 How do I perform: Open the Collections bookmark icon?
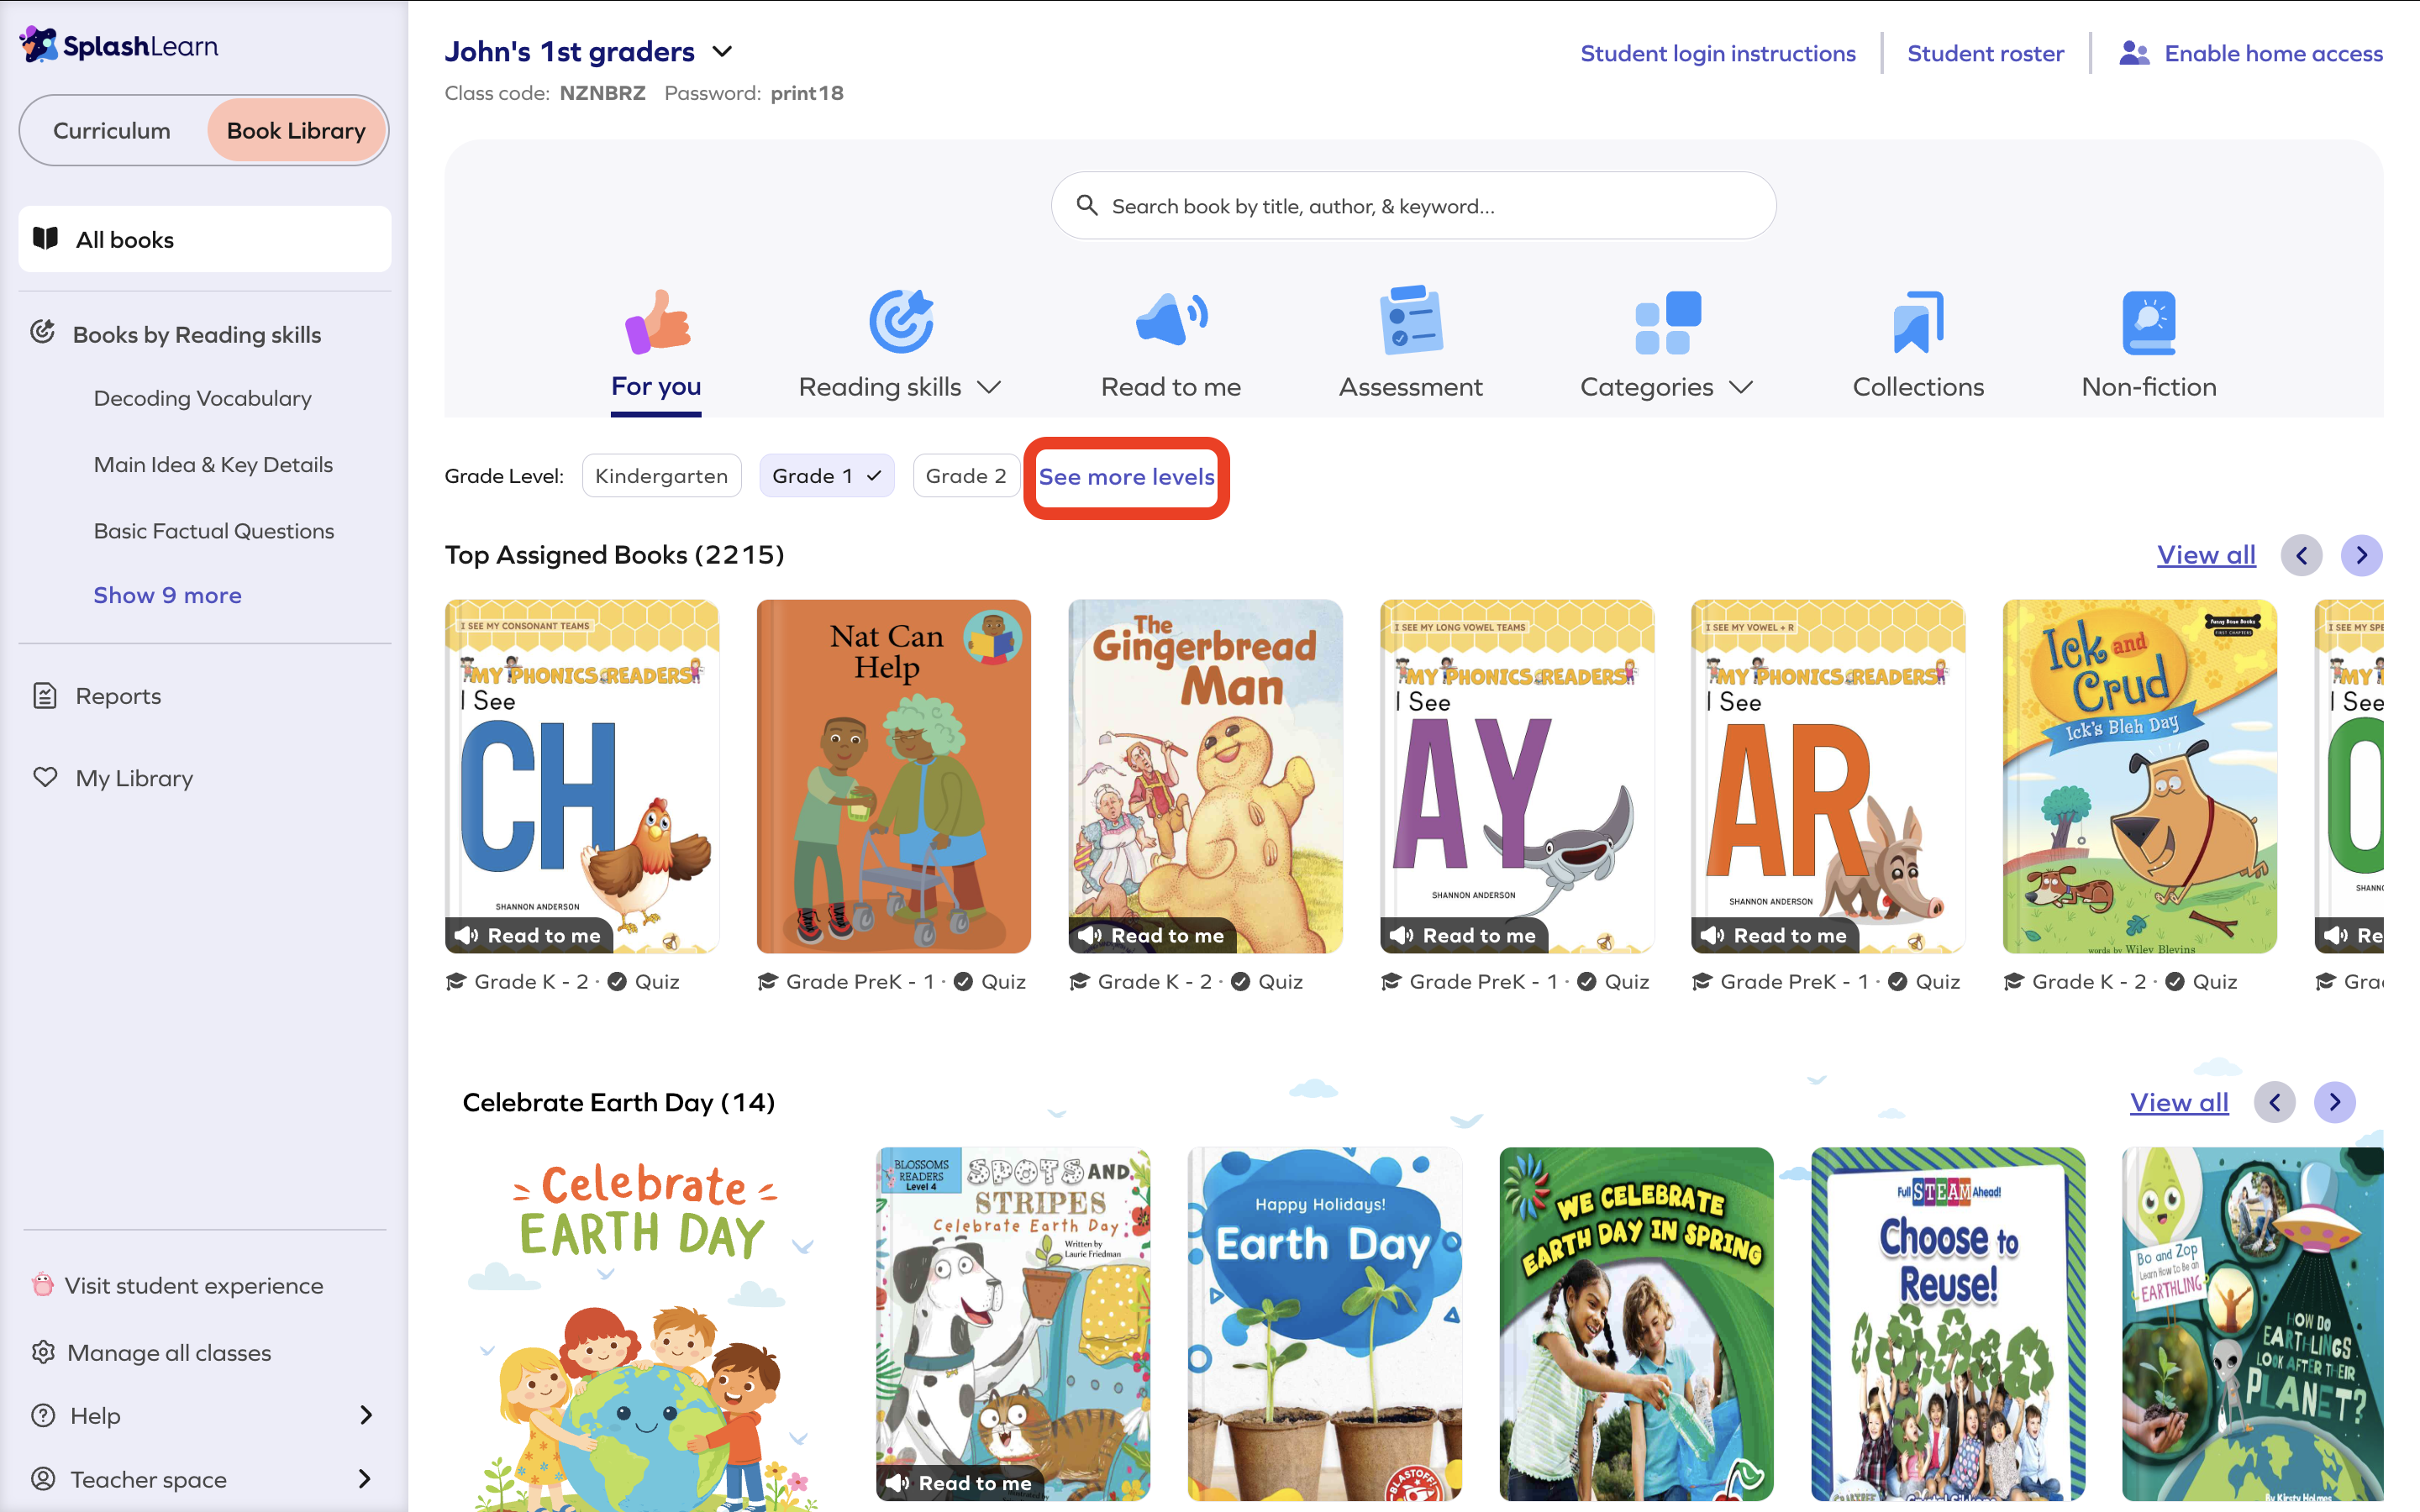1918,322
